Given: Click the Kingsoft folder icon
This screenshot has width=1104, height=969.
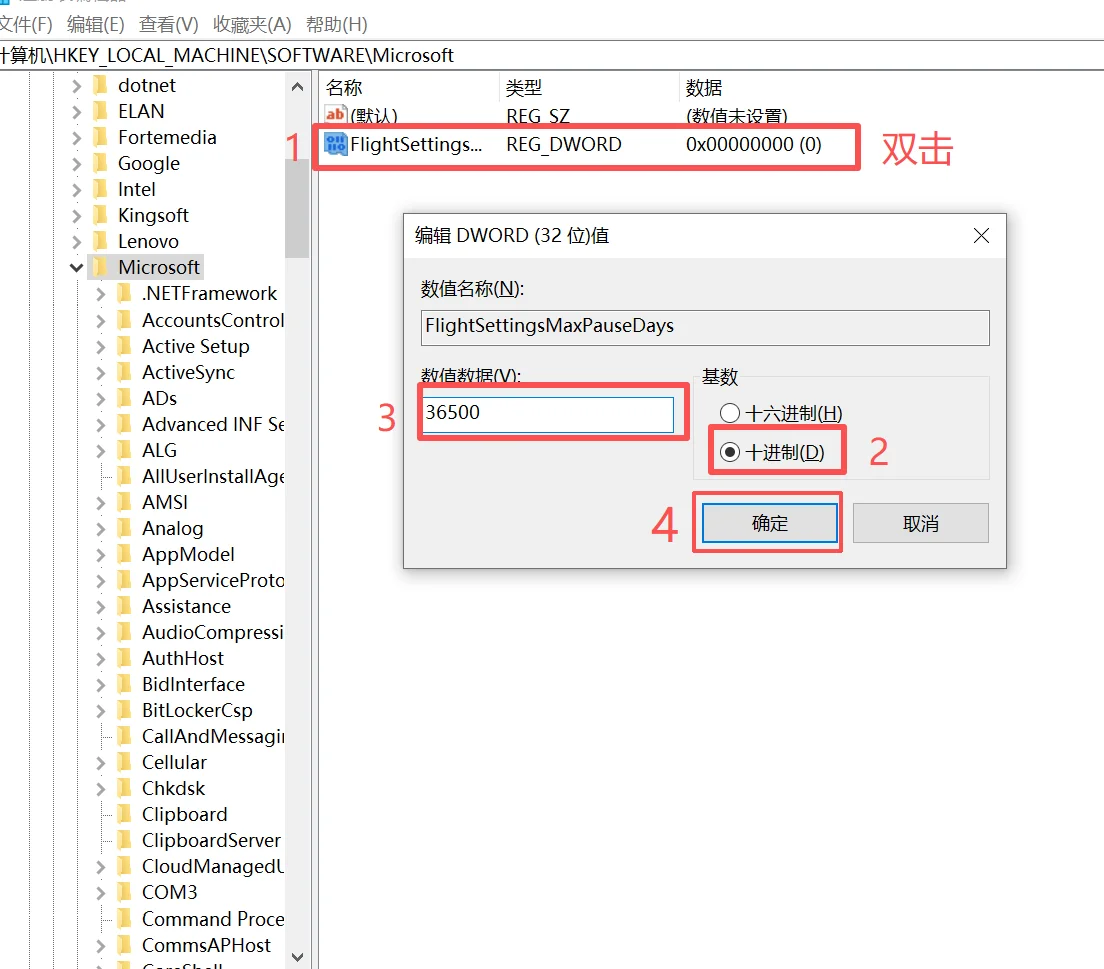Looking at the screenshot, I should click(x=101, y=215).
